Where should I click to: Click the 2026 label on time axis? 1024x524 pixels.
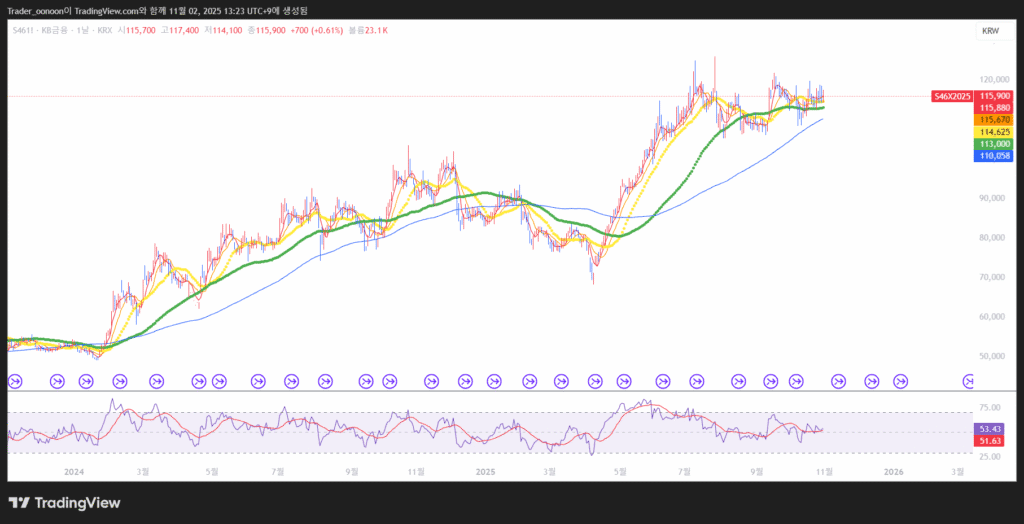point(893,470)
